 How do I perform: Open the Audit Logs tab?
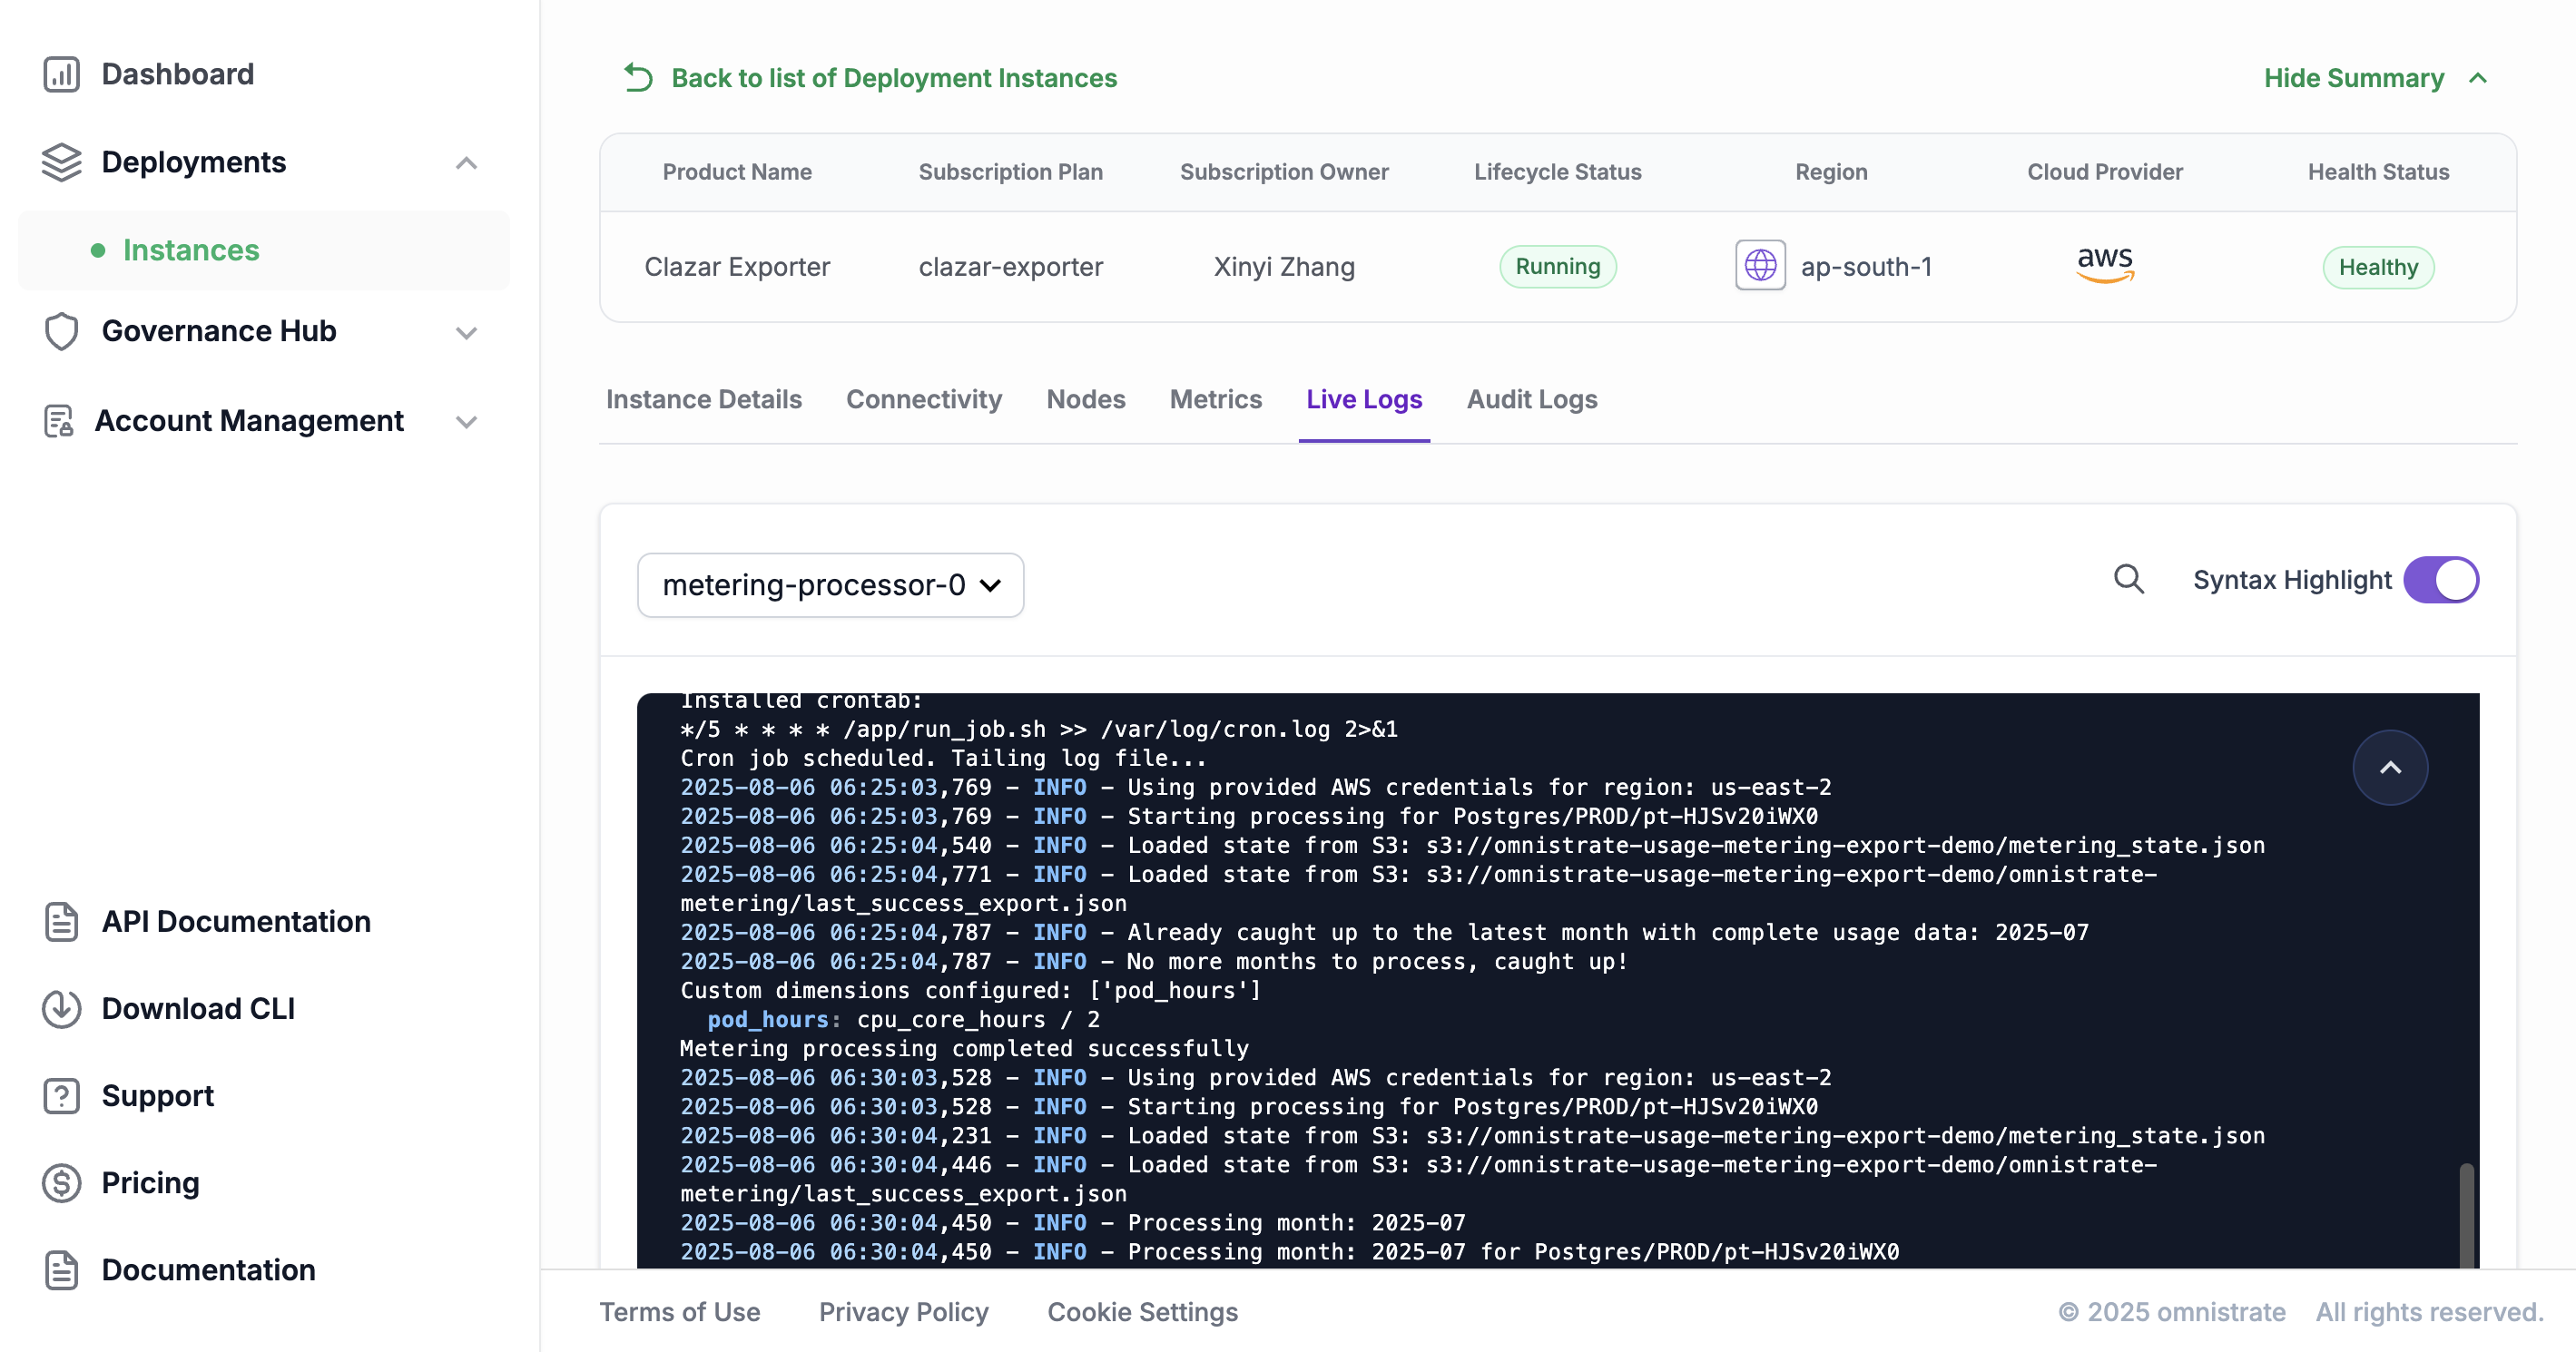1532,399
